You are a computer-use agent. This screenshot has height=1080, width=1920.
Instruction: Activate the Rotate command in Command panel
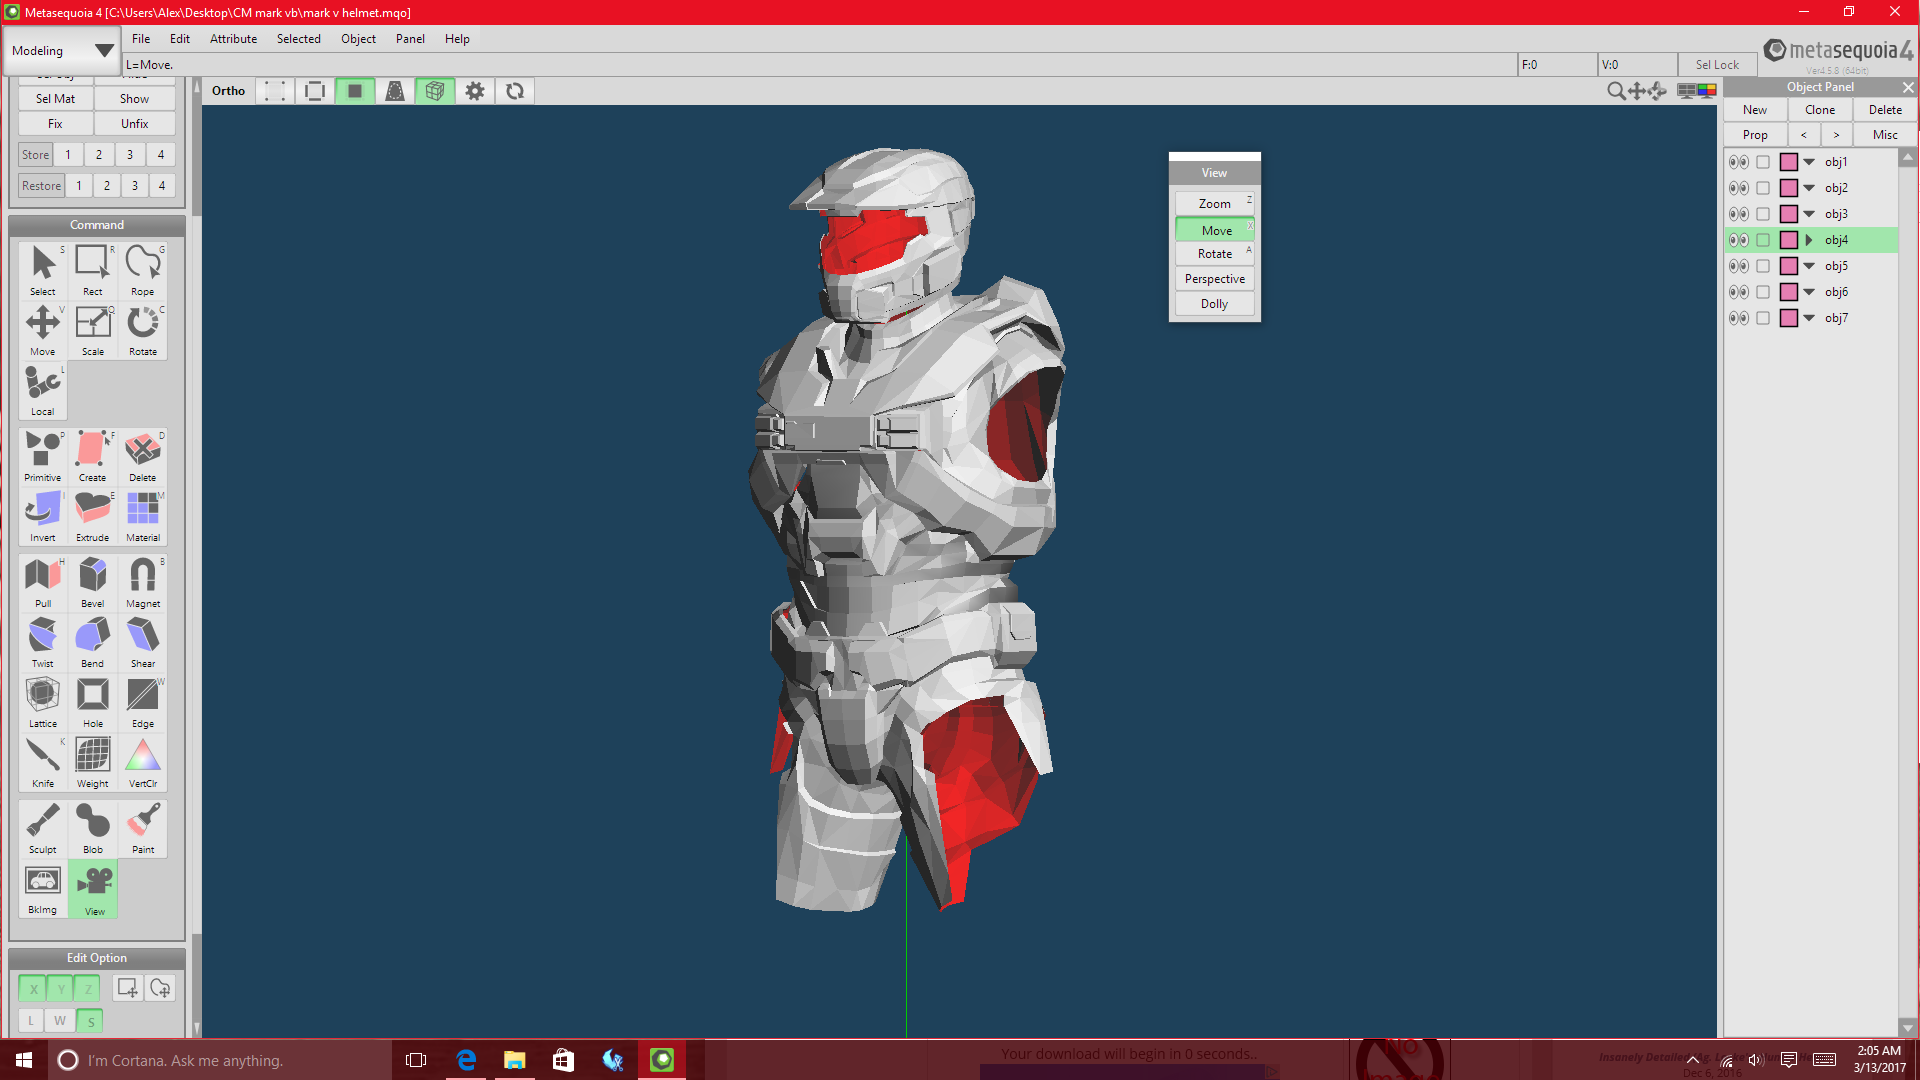click(143, 330)
